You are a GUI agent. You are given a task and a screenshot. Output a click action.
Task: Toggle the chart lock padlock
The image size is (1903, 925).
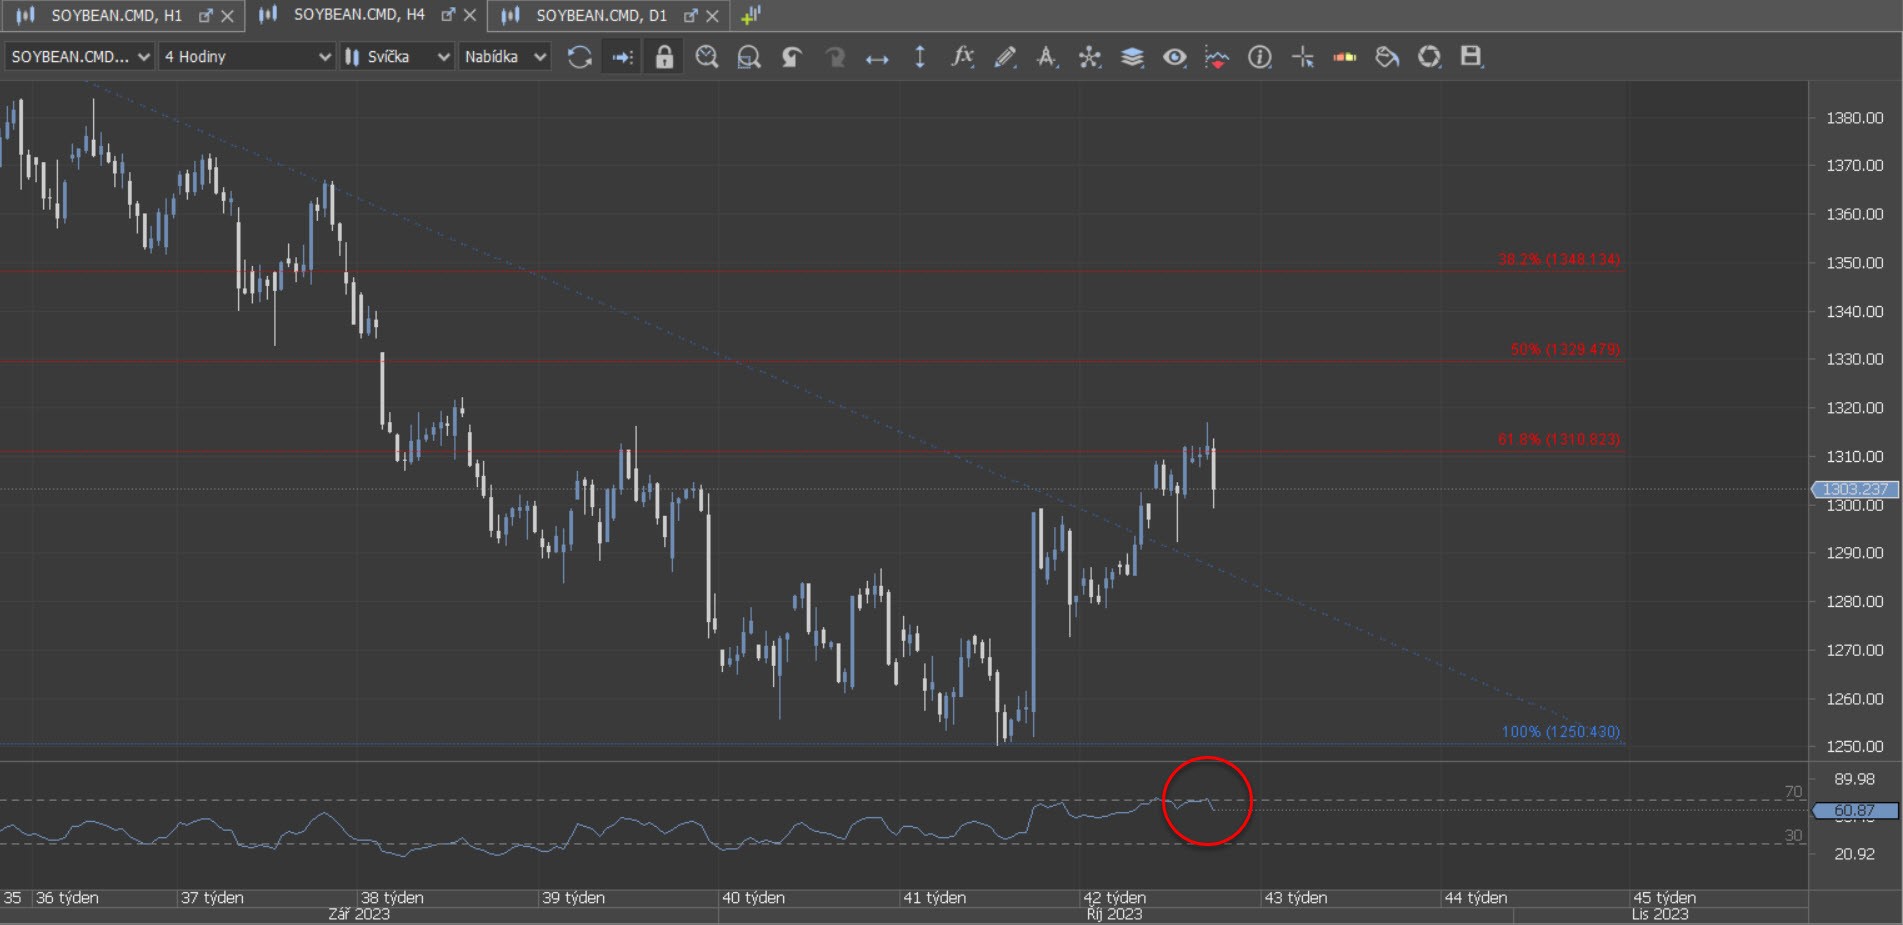click(x=664, y=57)
